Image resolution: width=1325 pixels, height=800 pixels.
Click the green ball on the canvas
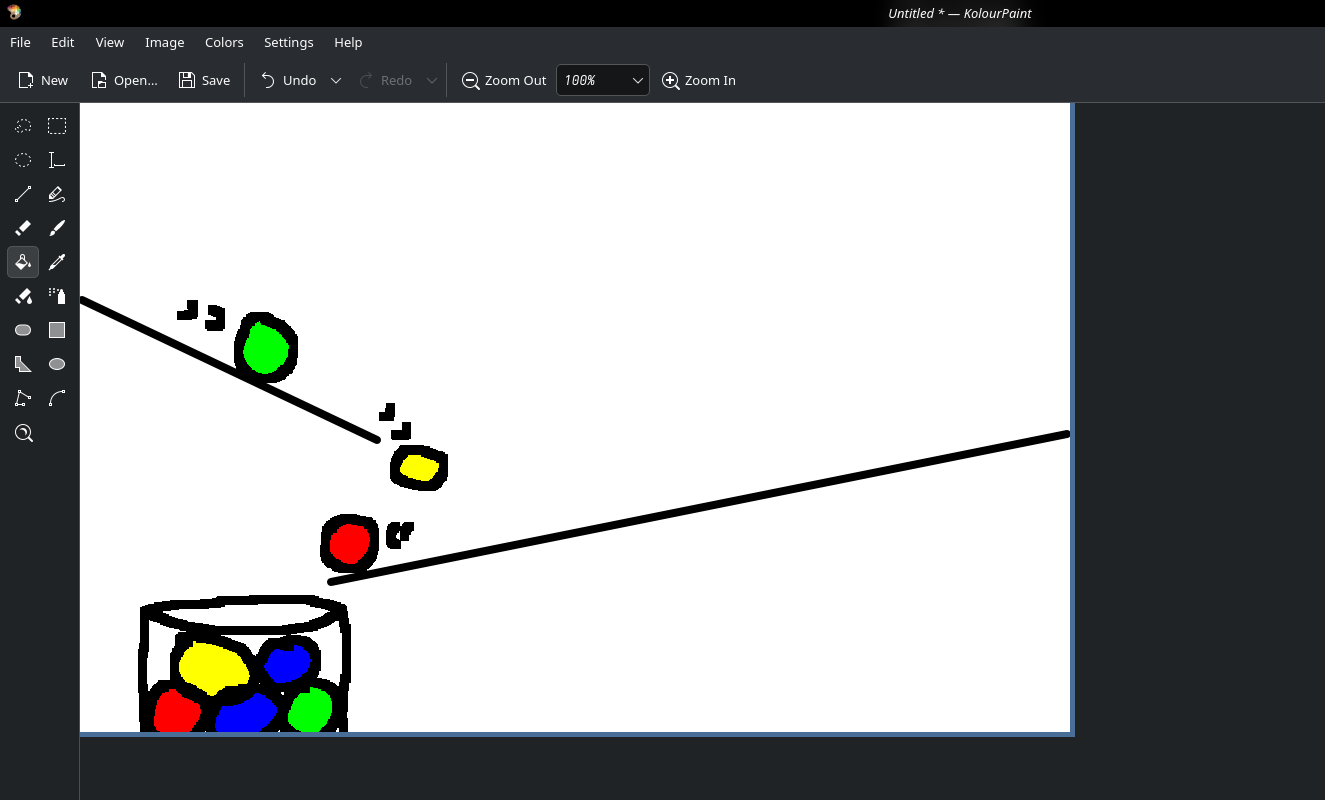click(266, 348)
